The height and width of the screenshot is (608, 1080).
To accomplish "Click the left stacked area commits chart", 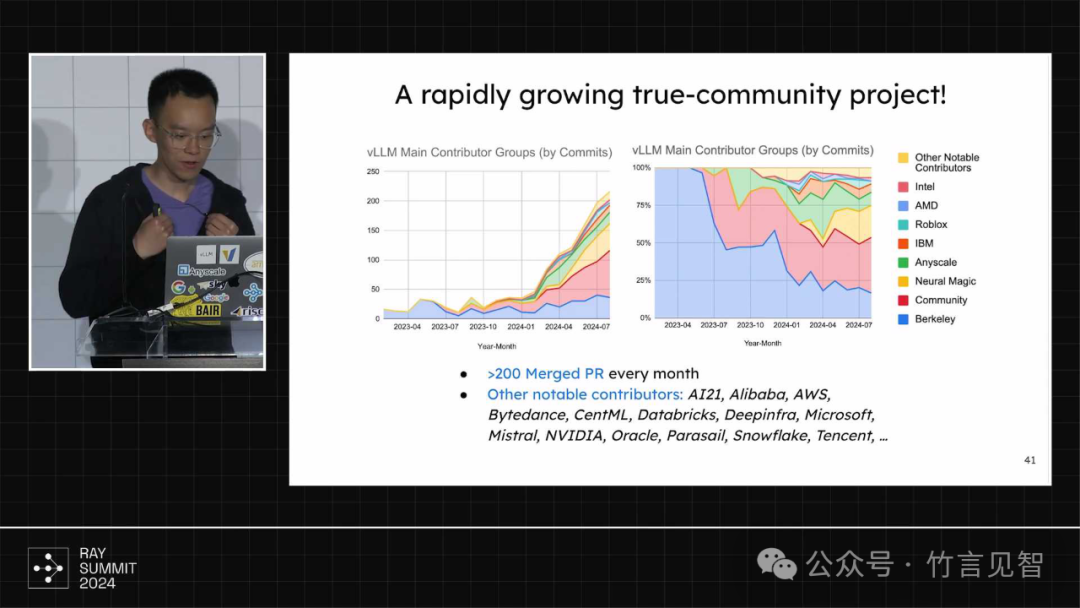I will pos(496,244).
